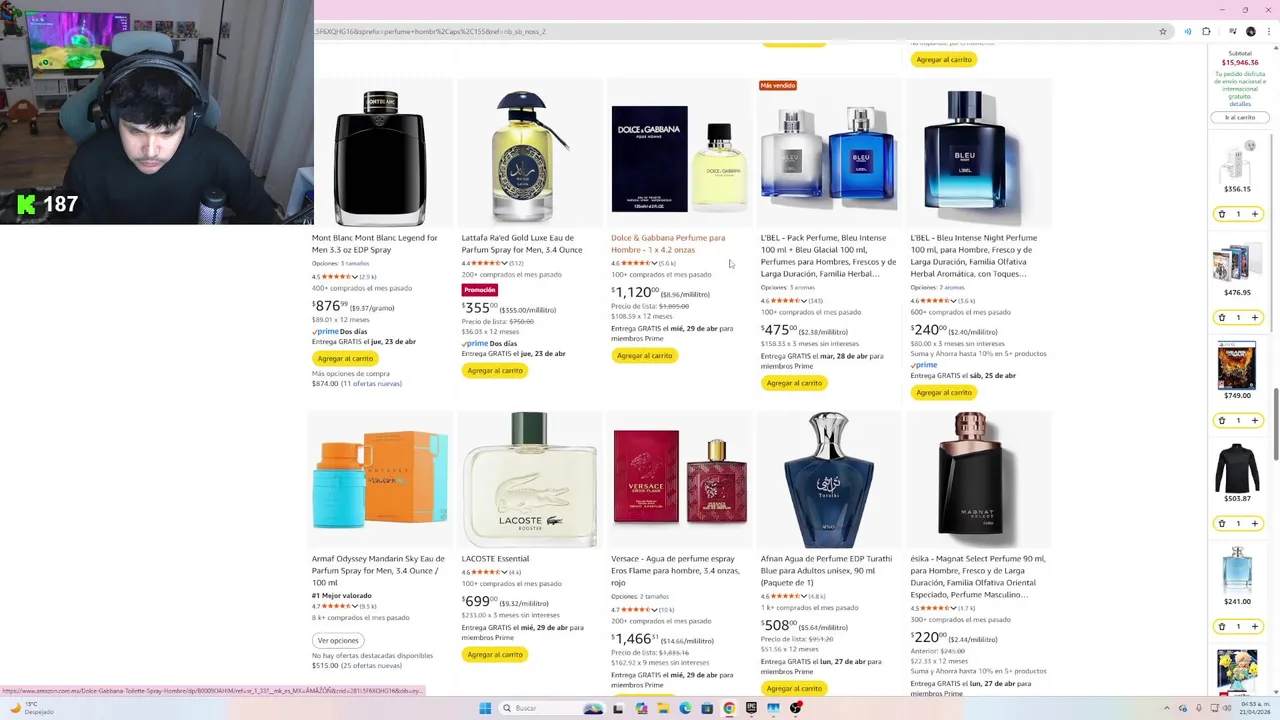The height and width of the screenshot is (720, 1280).
Task: Go to cart with Ir al carrito
Action: tap(1240, 117)
